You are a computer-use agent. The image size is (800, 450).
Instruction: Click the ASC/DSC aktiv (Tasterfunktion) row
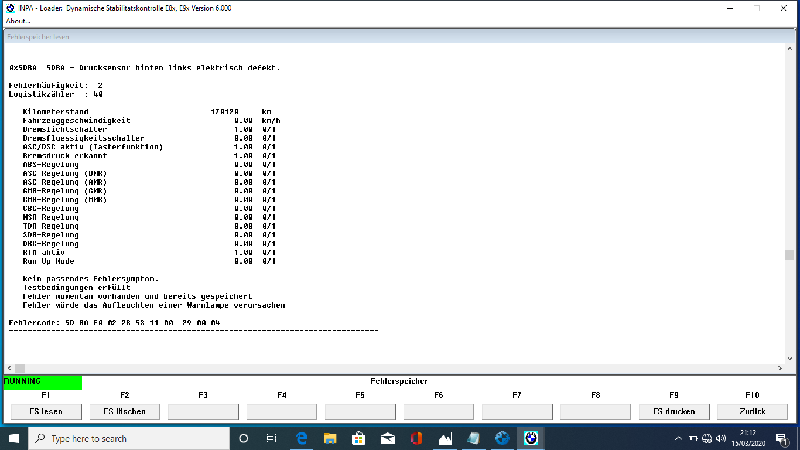149,147
